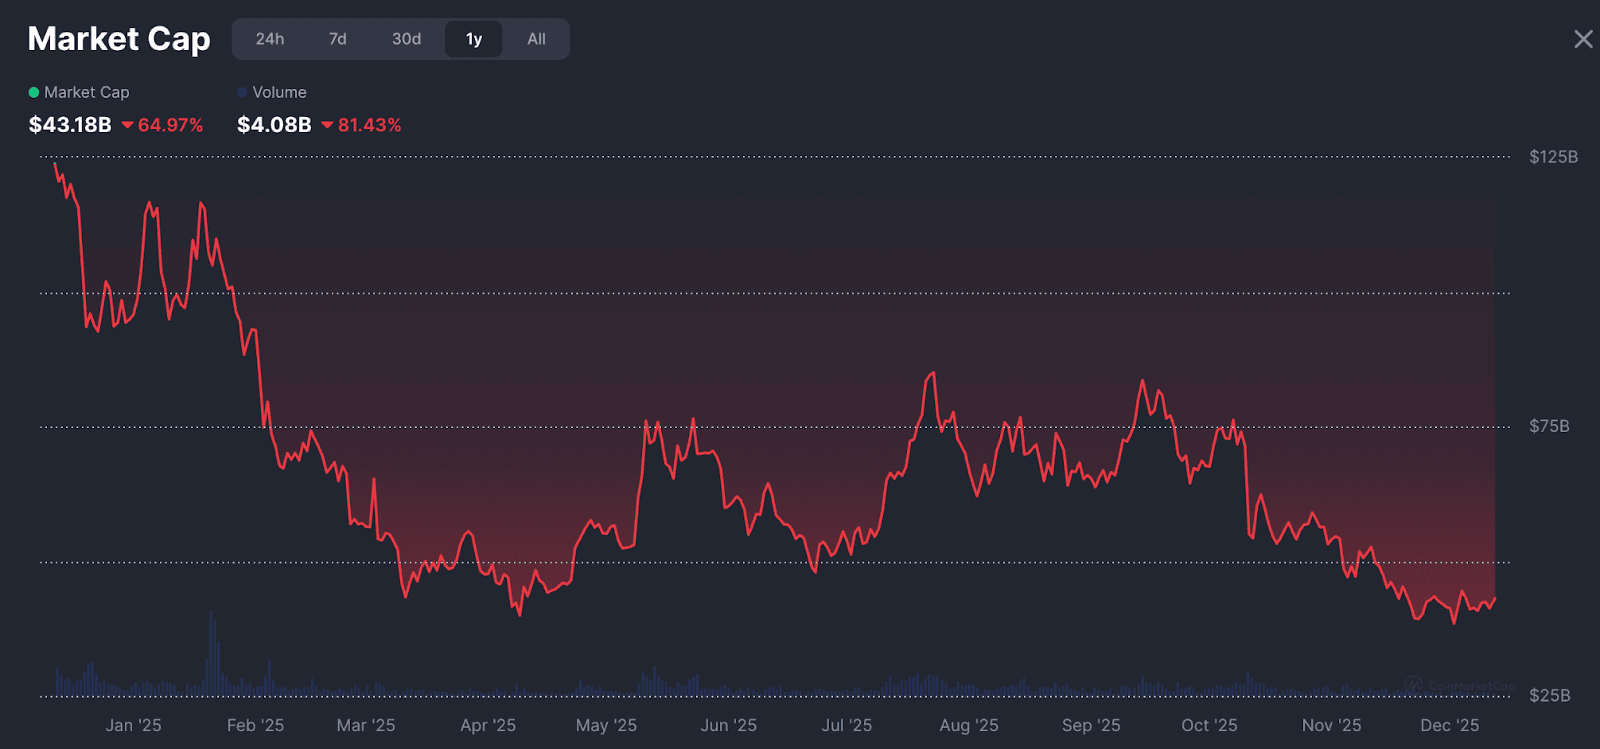Viewport: 1600px width, 749px height.
Task: Toggle the Volume legend series
Action: coord(272,92)
